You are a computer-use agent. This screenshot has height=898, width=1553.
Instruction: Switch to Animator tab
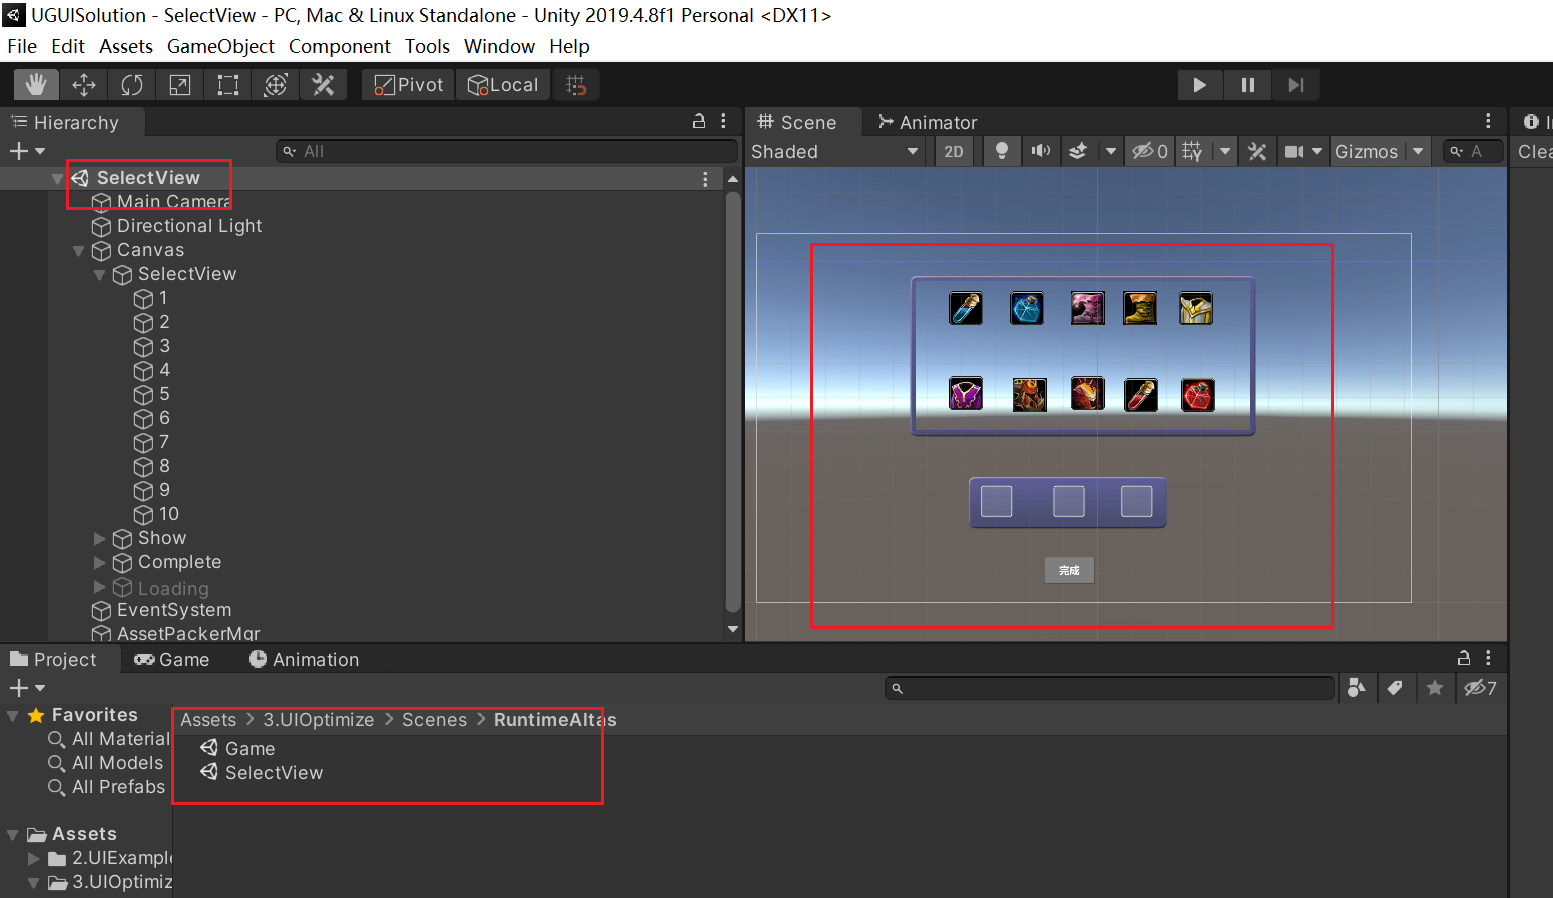[x=928, y=122]
